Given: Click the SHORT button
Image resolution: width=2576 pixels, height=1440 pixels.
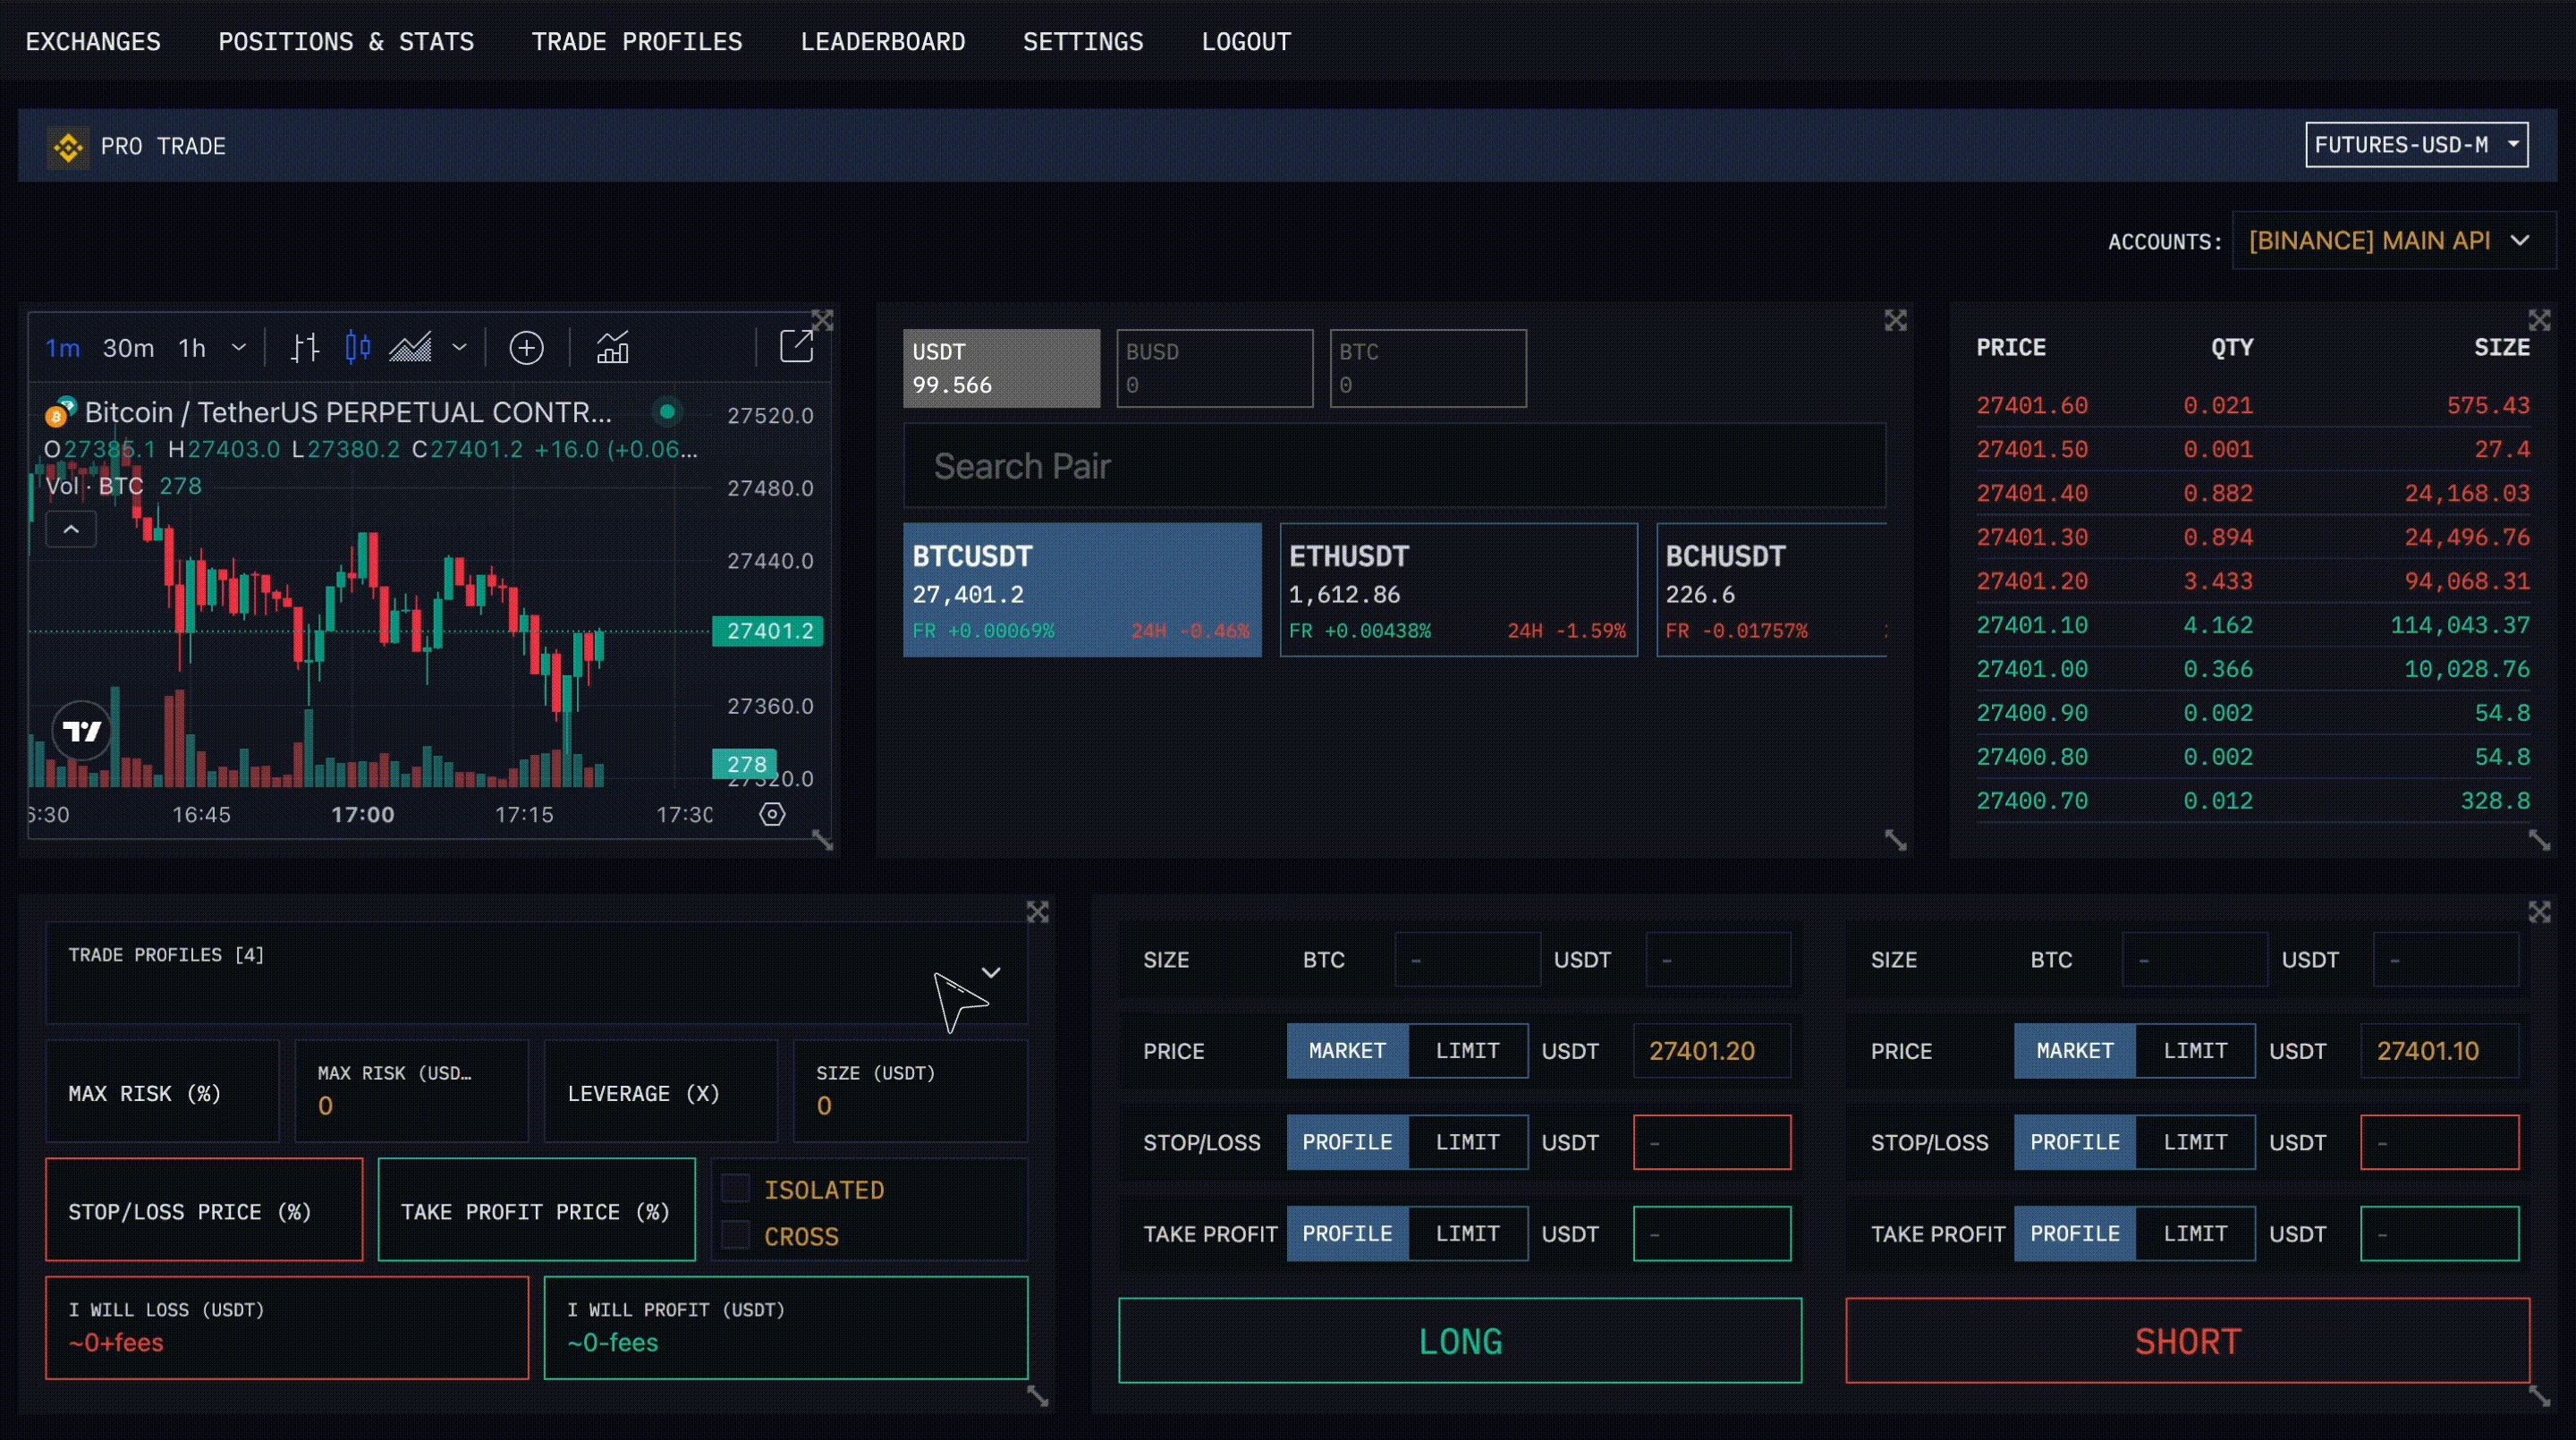Looking at the screenshot, I should point(2188,1341).
